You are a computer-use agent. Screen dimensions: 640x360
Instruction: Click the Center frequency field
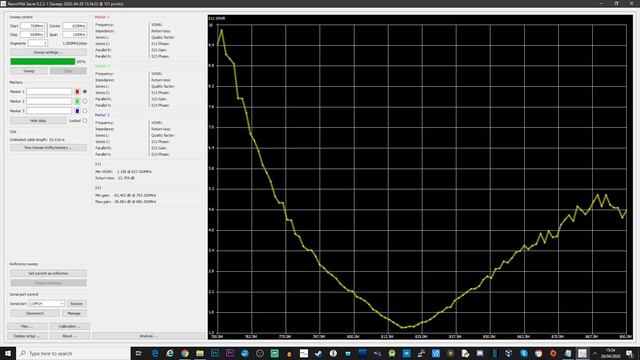75,26
